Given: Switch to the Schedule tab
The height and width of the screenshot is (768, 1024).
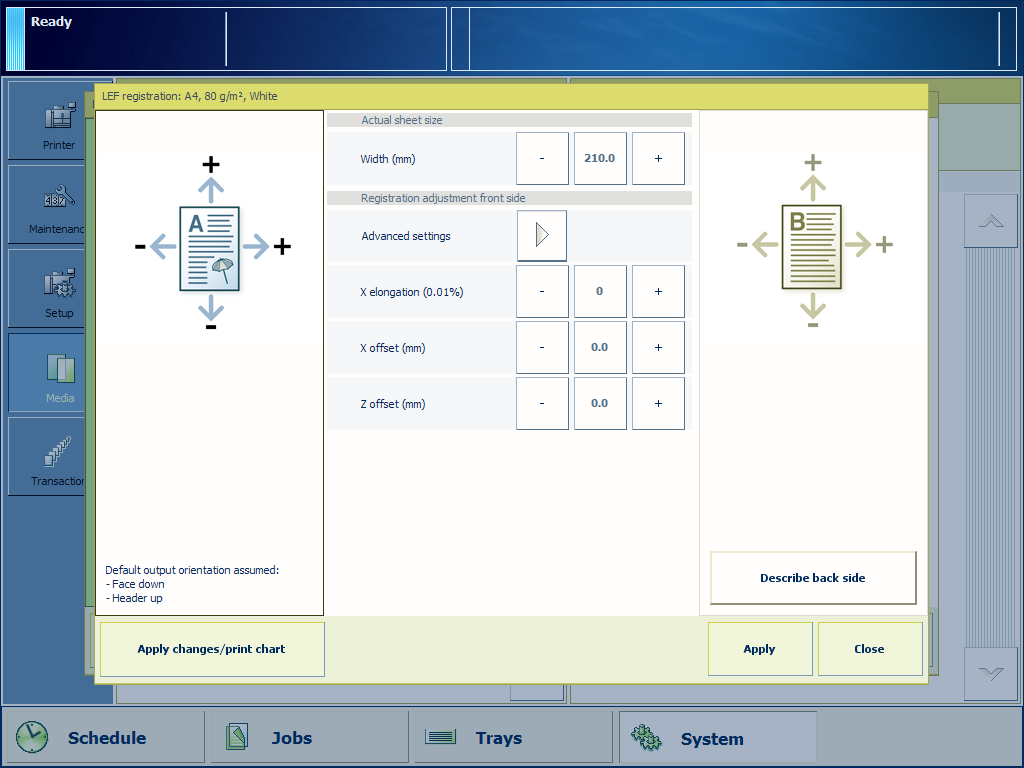Looking at the screenshot, I should click(x=104, y=738).
